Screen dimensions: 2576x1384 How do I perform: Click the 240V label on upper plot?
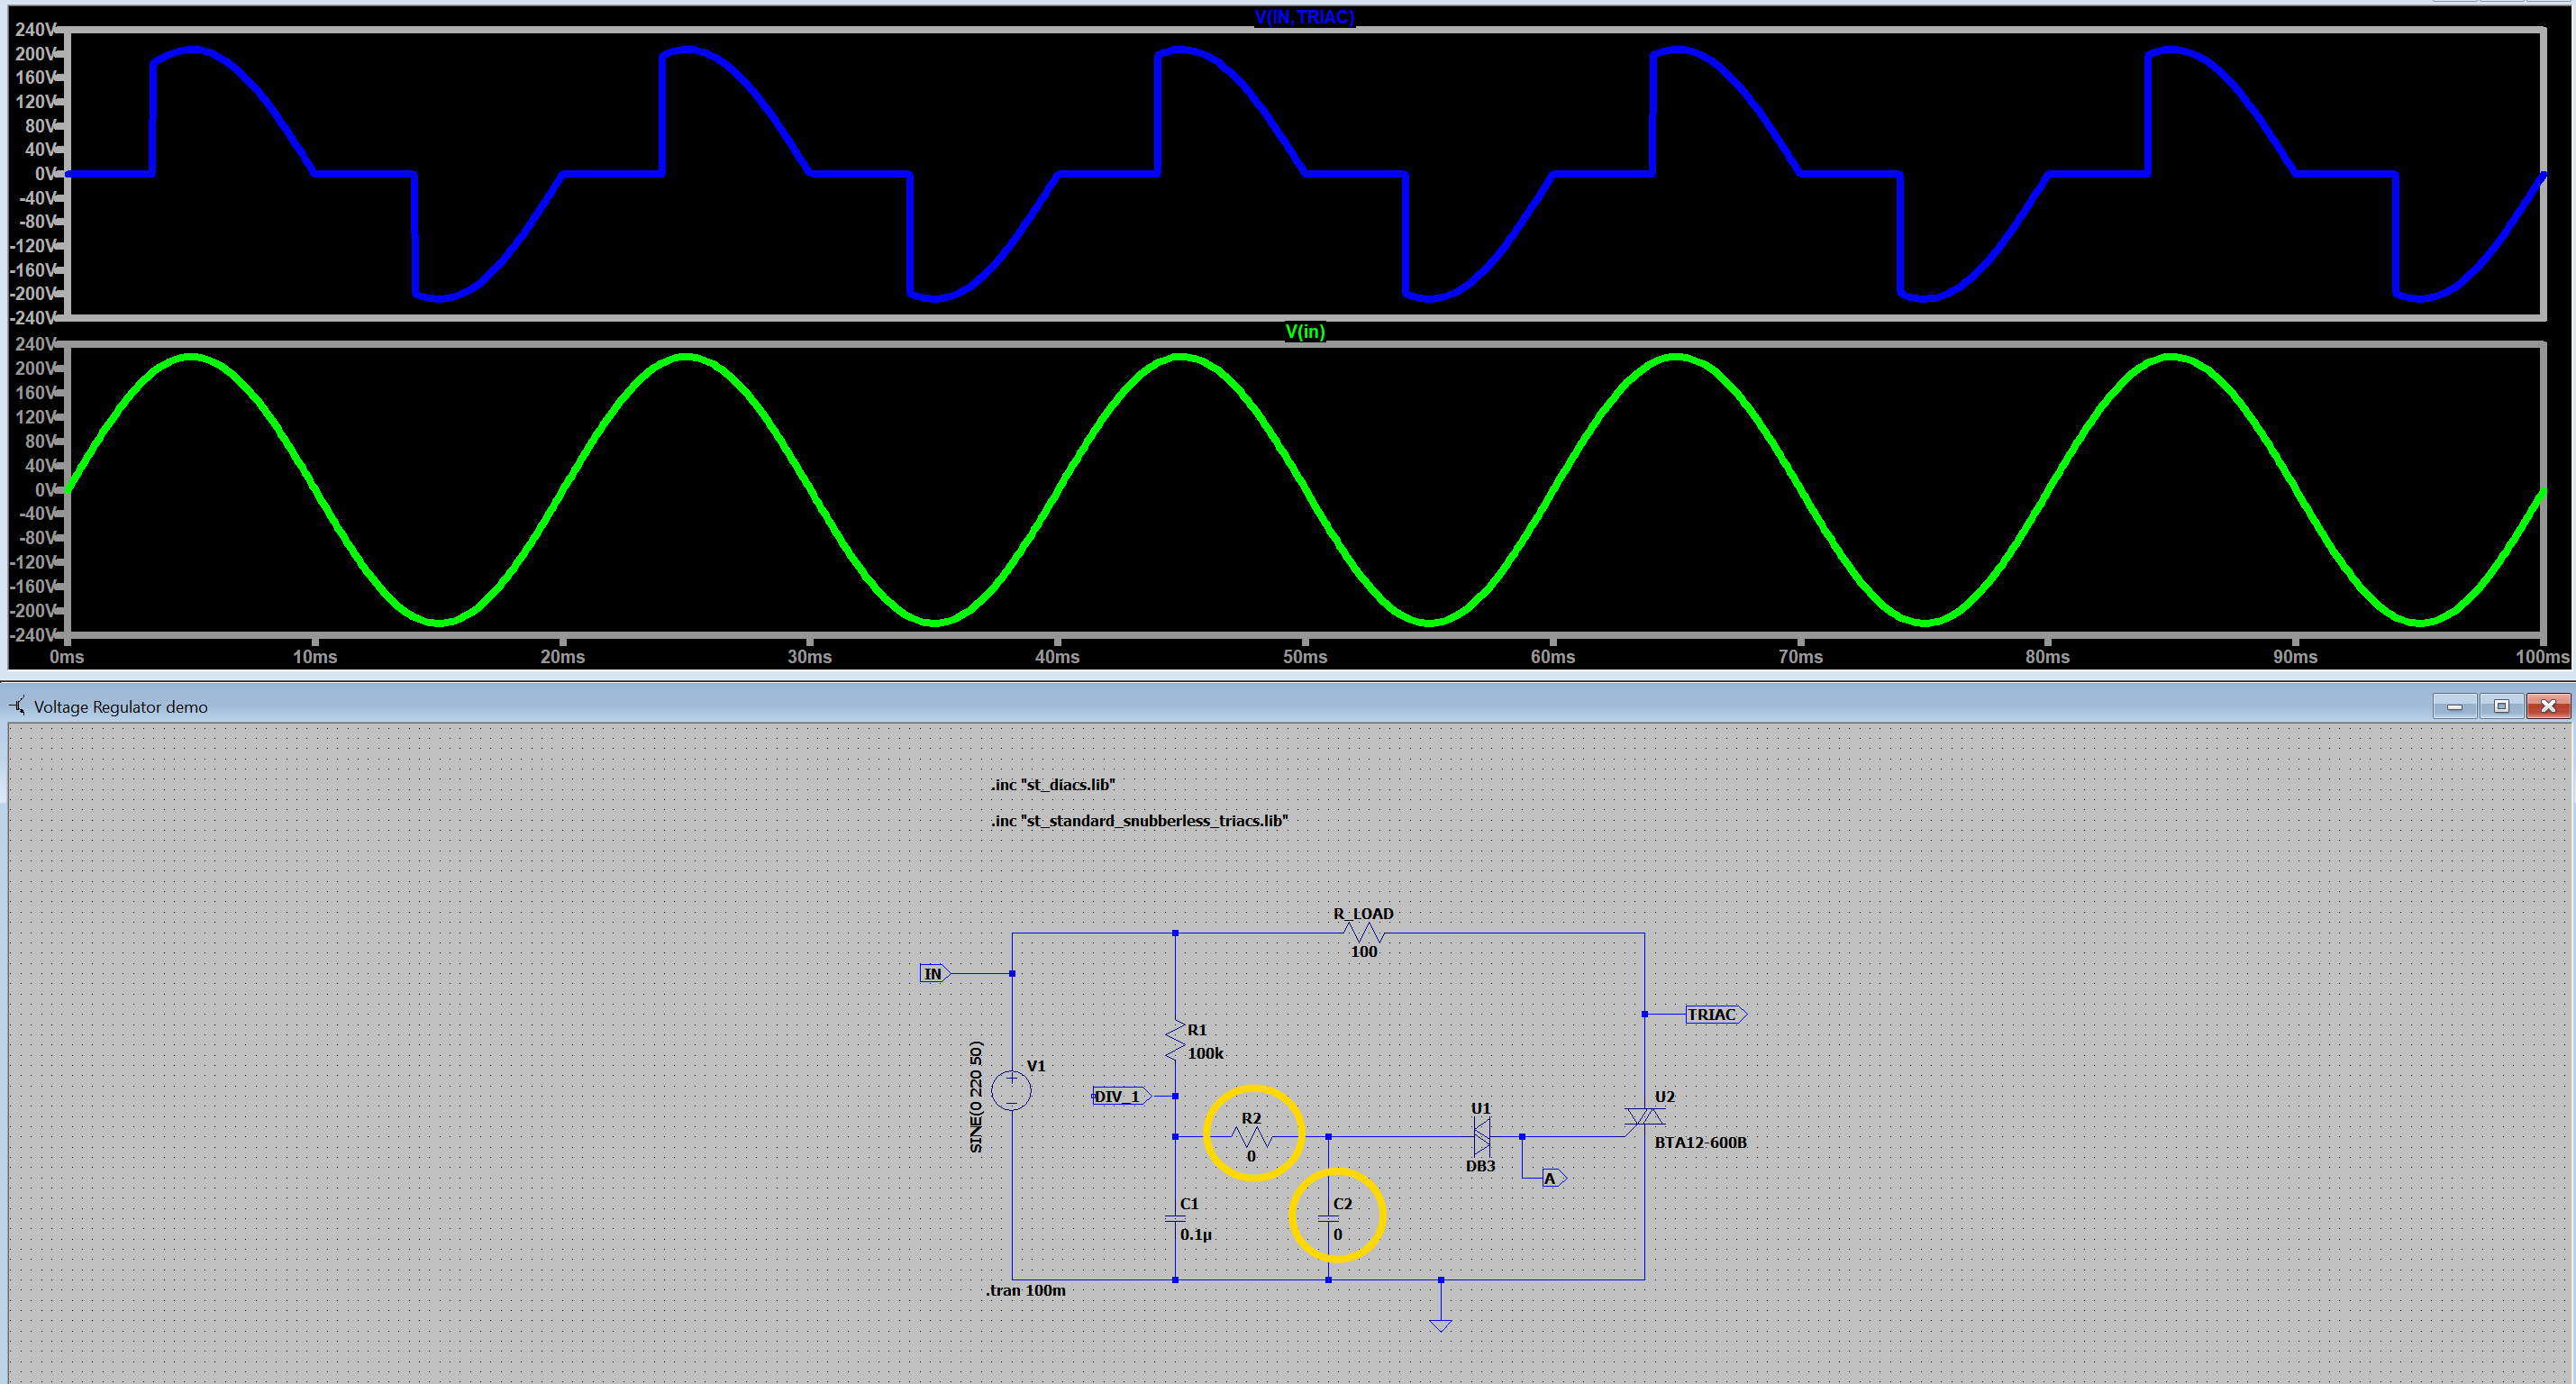click(x=35, y=30)
